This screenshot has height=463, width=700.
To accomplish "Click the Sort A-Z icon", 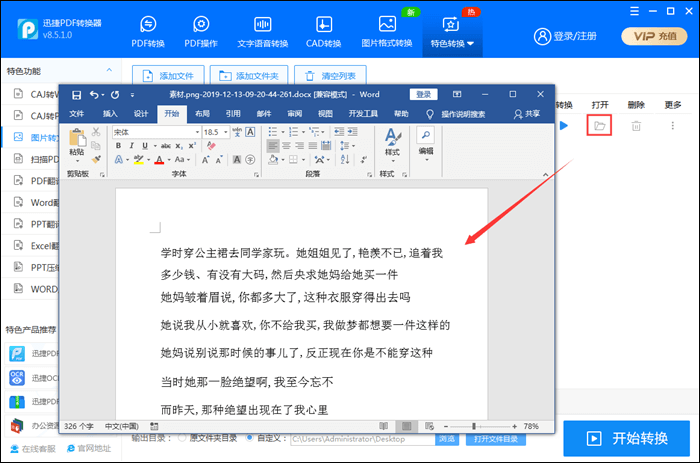I will (345, 159).
